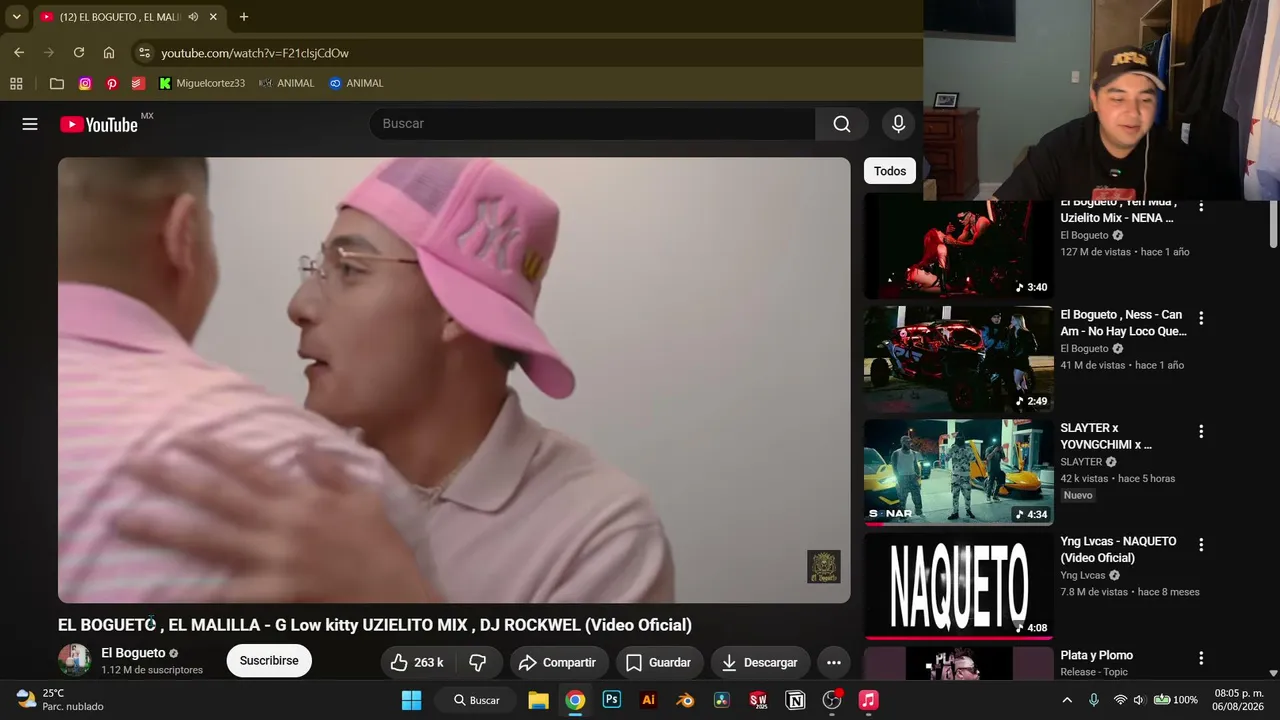The height and width of the screenshot is (720, 1280).
Task: Save the video with Guardar
Action: pos(658,662)
